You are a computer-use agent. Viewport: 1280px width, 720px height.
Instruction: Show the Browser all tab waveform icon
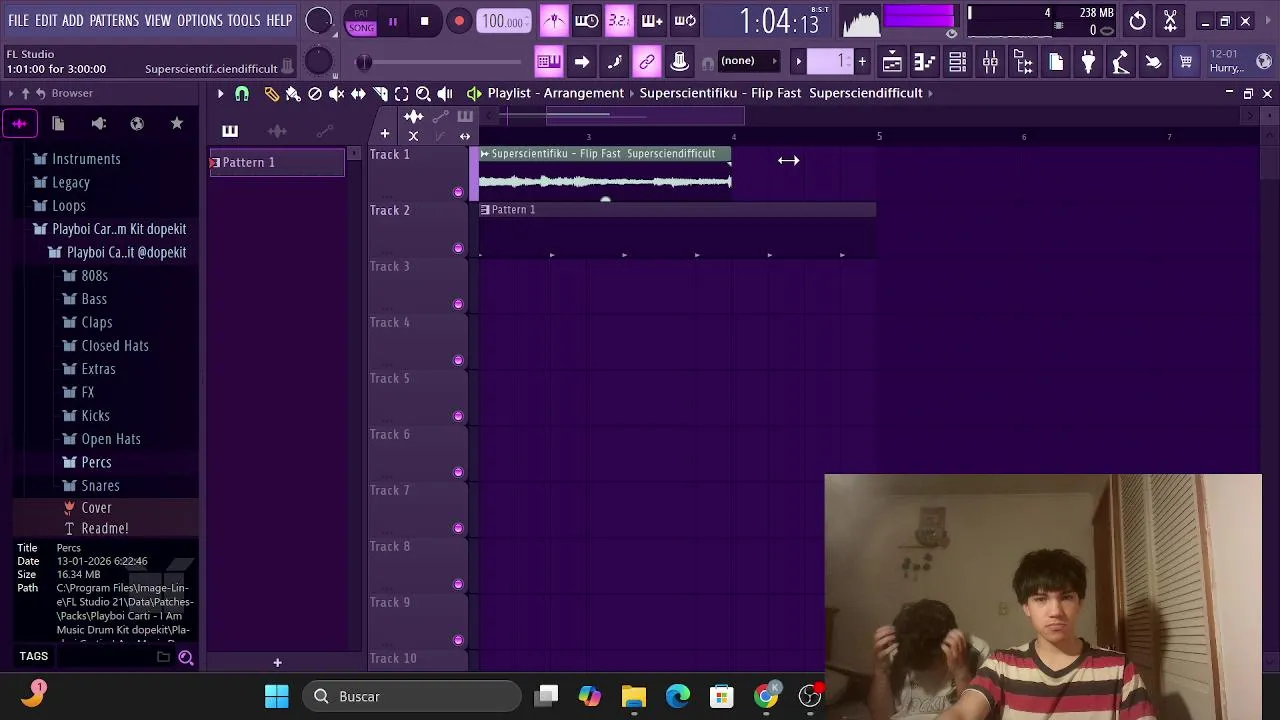click(19, 124)
